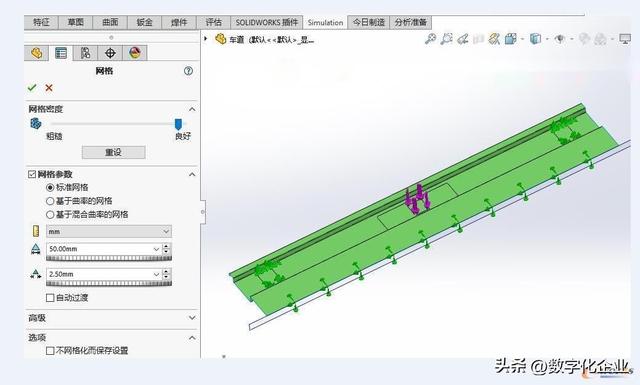Screen dimensions: 640x385
Task: Click the Previous View icon
Action: point(462,39)
